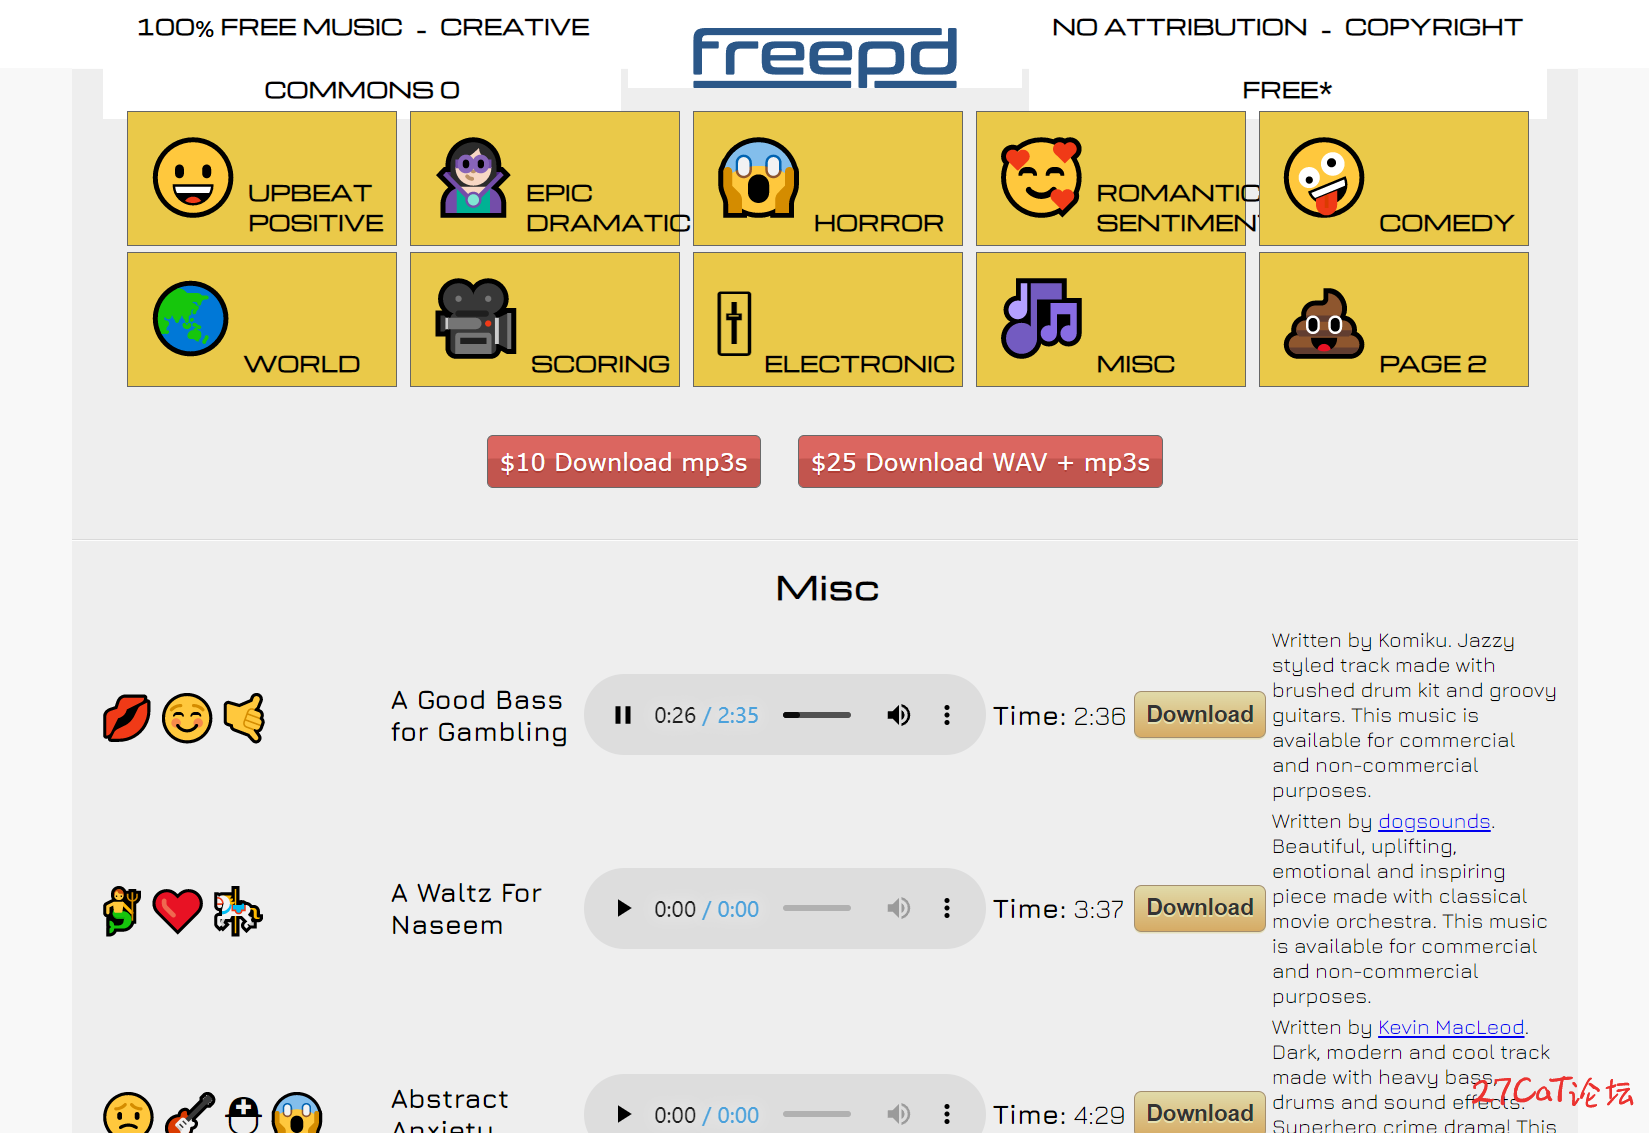Open the Electronic slider icon
1649x1133 pixels.
coord(734,323)
